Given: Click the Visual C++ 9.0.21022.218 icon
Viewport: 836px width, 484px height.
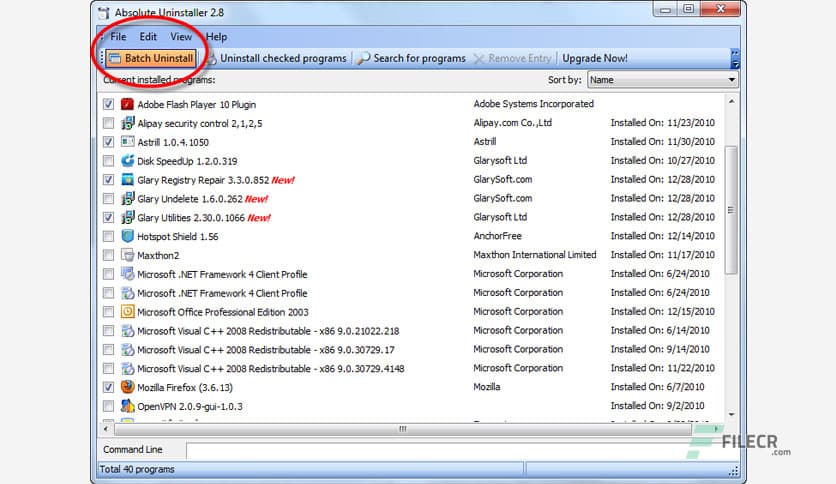Looking at the screenshot, I should [127, 330].
